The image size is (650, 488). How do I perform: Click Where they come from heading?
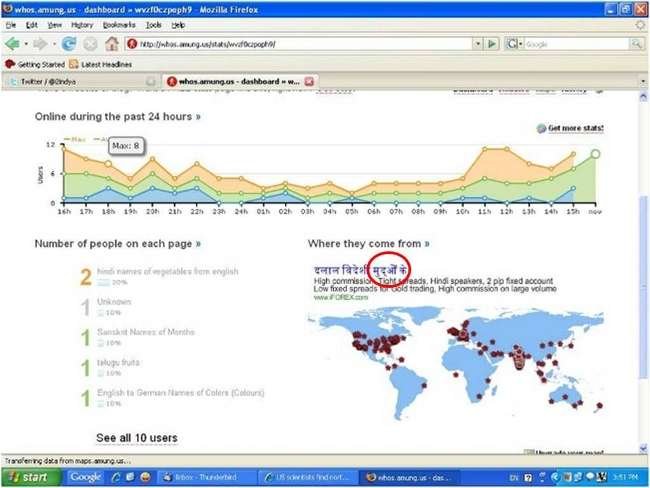(369, 243)
